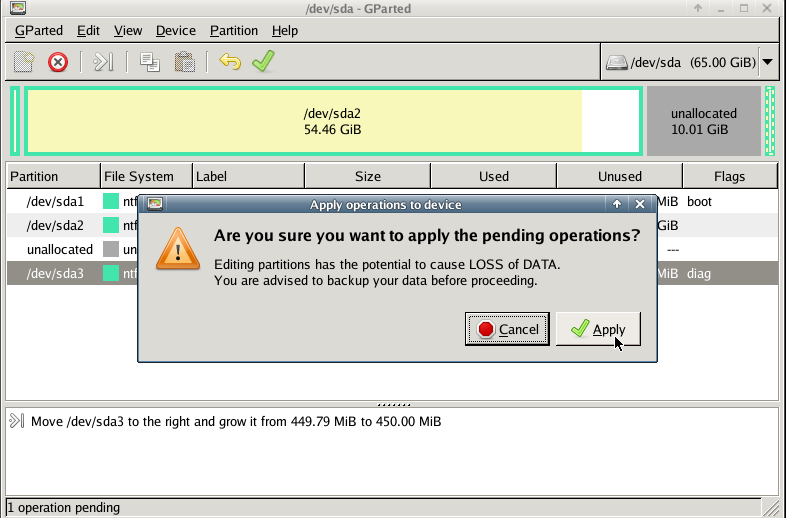Screen dimensions: 786x518
Task: Click the Paste partition toolbar icon
Action: point(184,62)
